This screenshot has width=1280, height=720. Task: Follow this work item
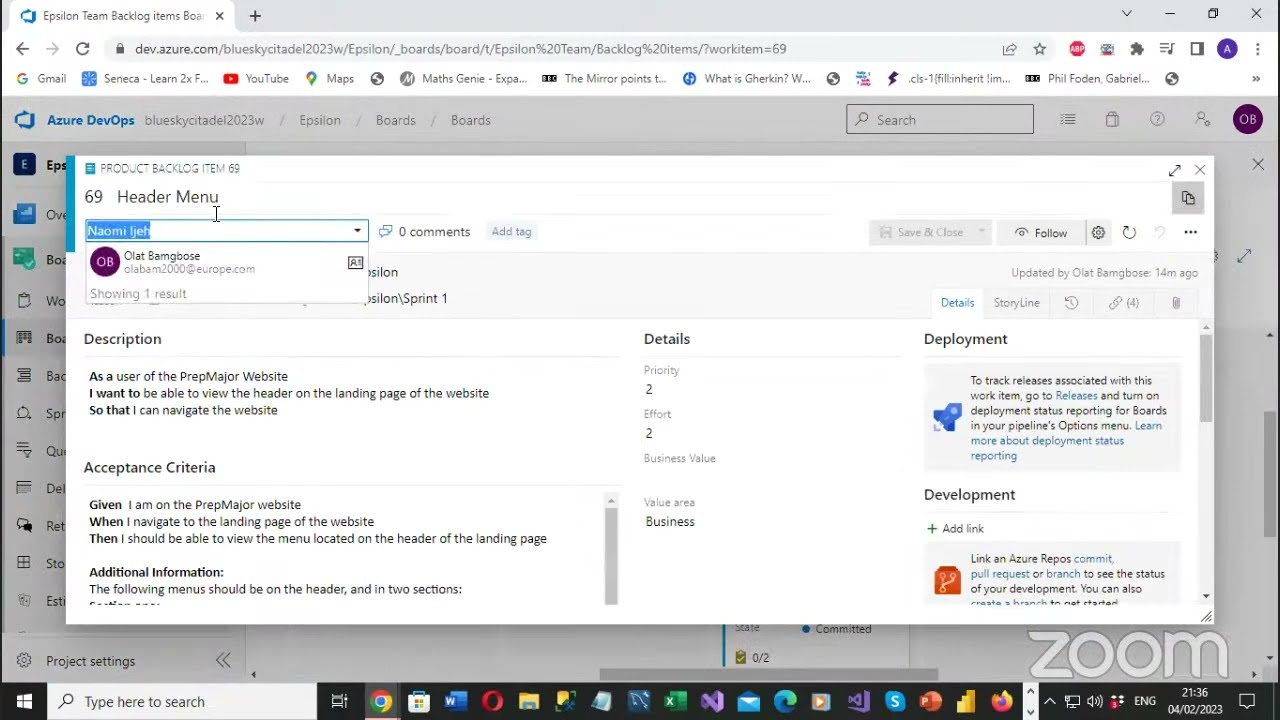point(1041,232)
